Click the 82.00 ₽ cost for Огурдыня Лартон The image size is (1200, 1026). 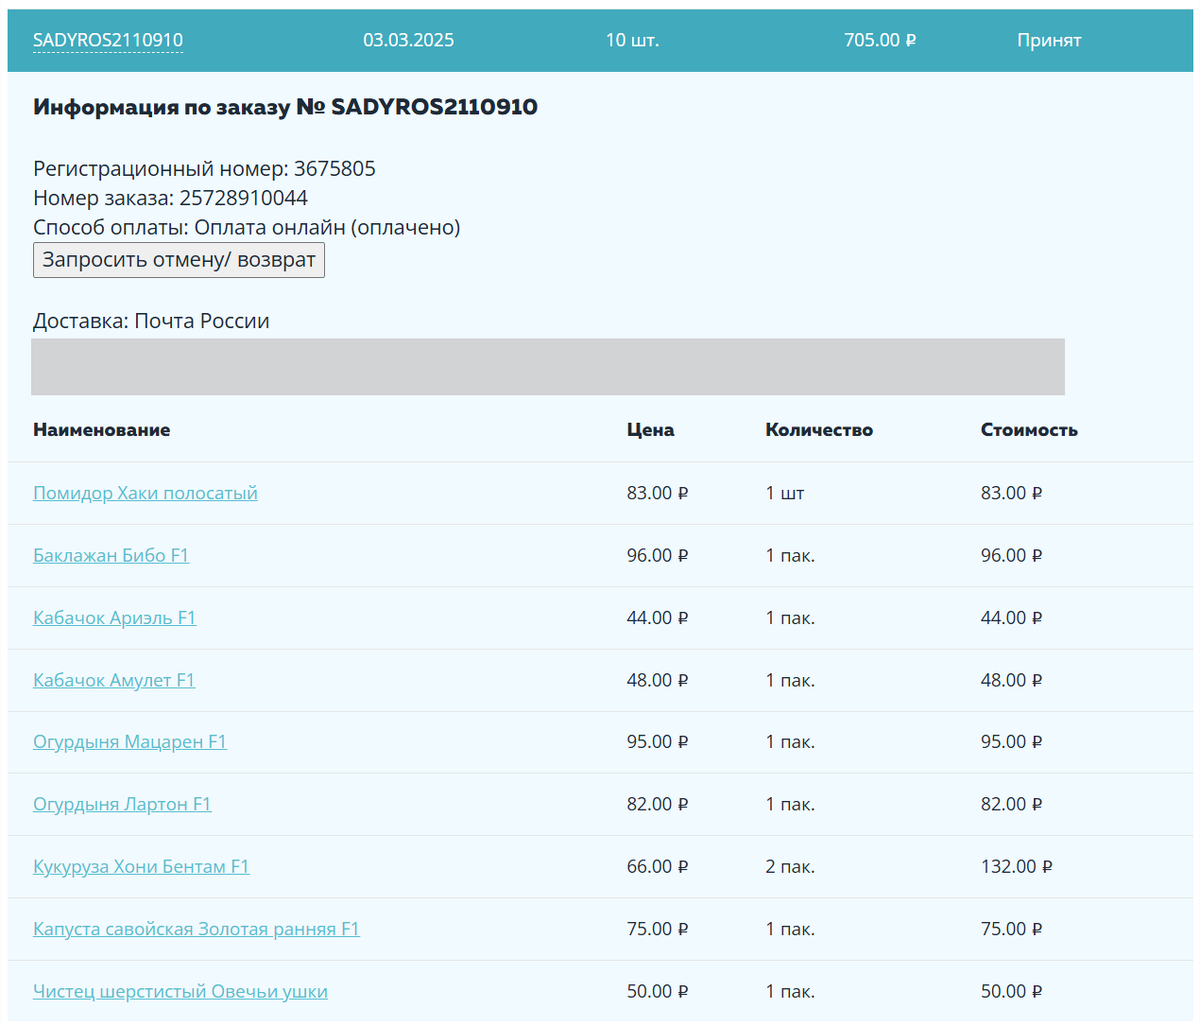point(1012,804)
